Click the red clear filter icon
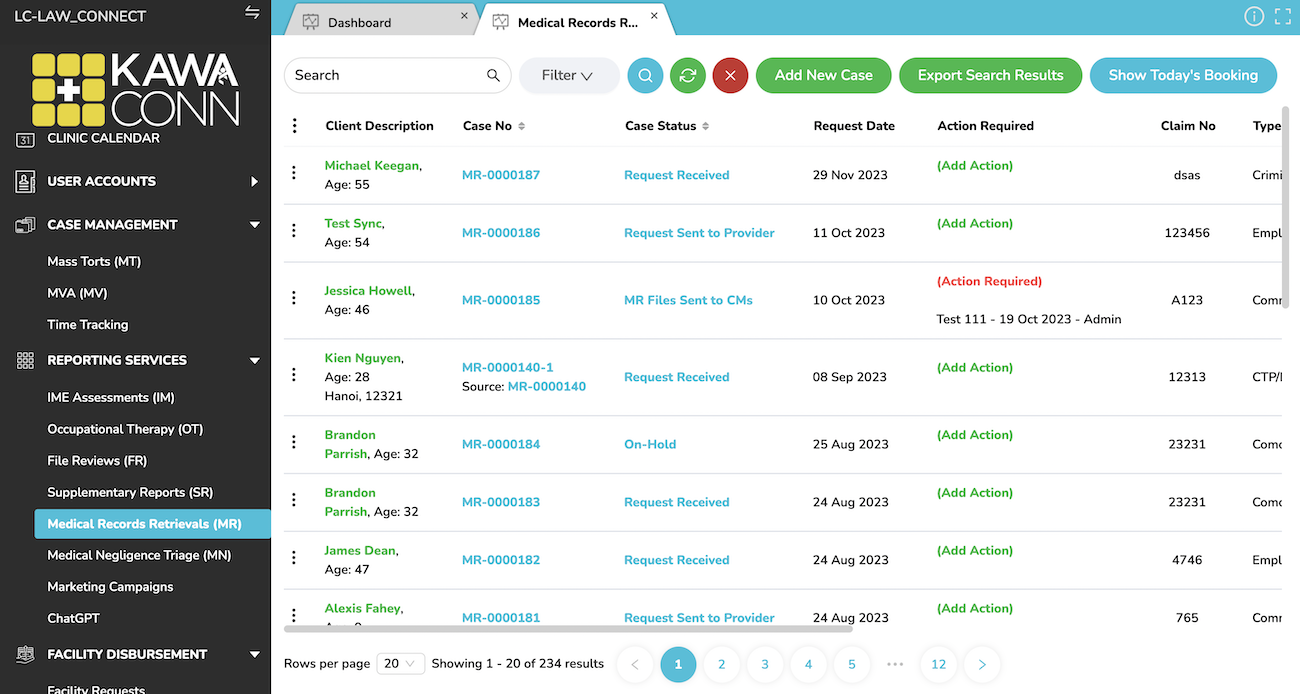The height and width of the screenshot is (694, 1300). 730,75
